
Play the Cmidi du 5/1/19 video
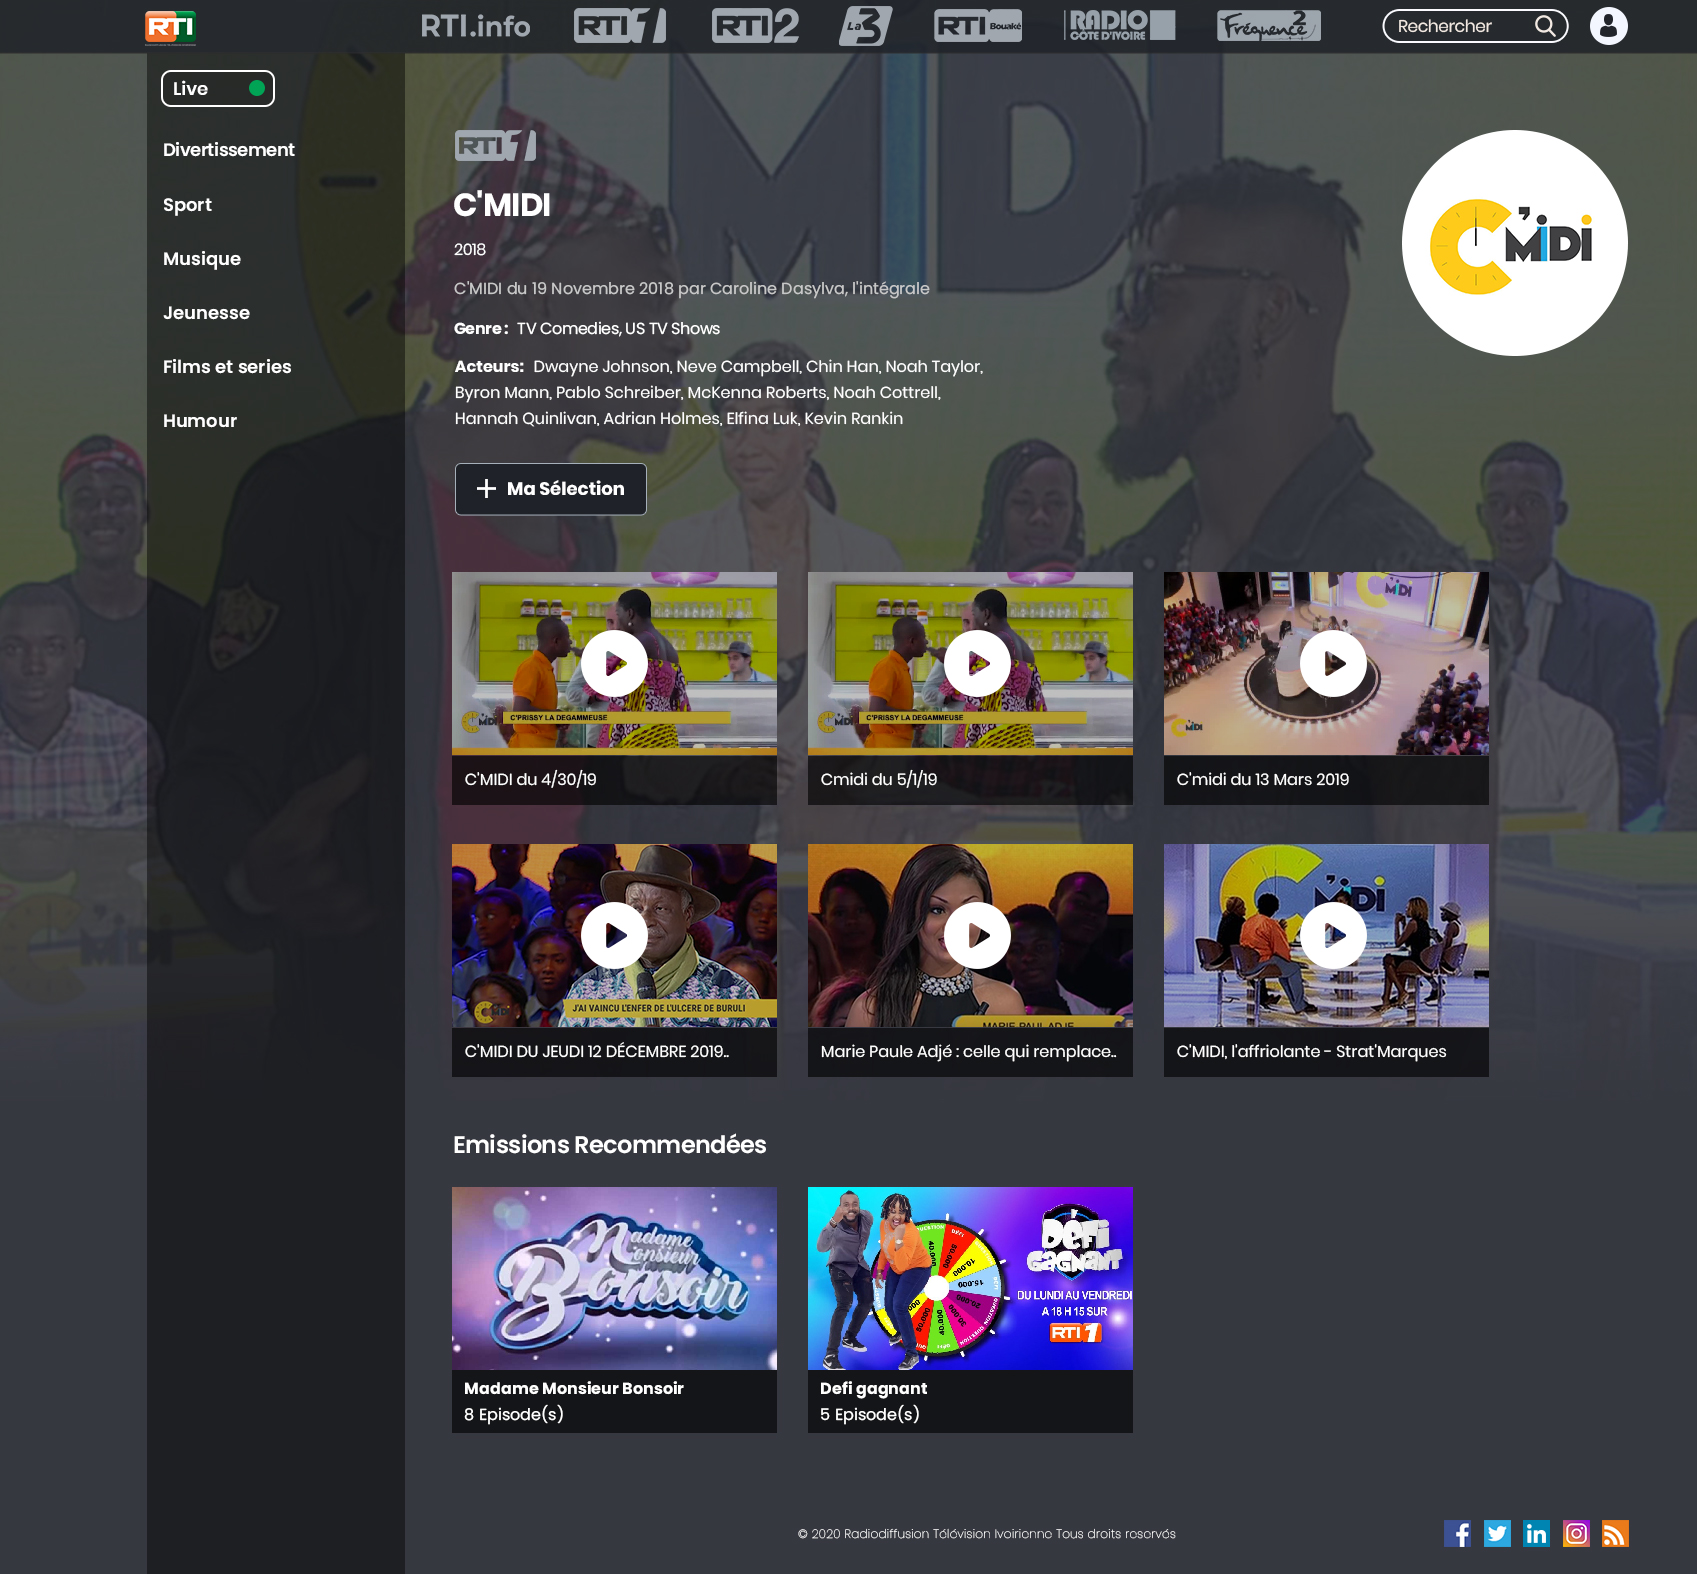coord(977,663)
